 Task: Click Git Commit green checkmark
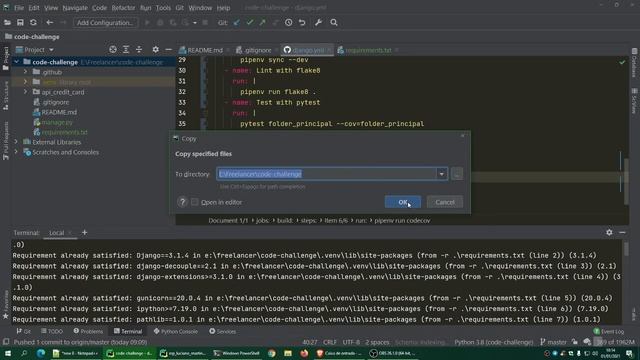249,22
